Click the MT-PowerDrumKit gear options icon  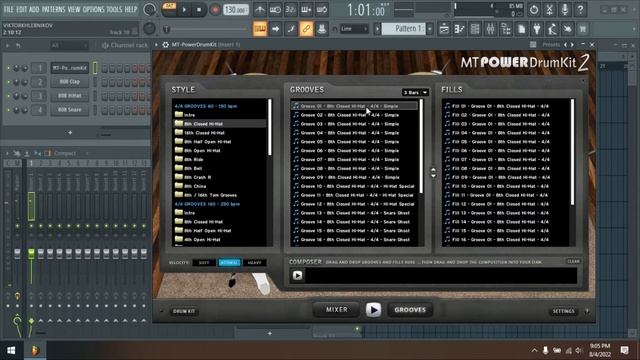166,44
